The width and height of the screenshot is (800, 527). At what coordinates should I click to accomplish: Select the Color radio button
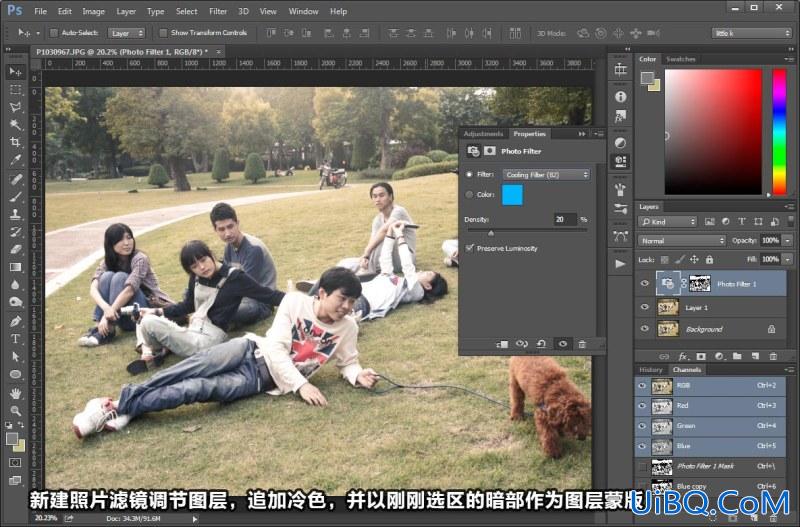point(469,194)
